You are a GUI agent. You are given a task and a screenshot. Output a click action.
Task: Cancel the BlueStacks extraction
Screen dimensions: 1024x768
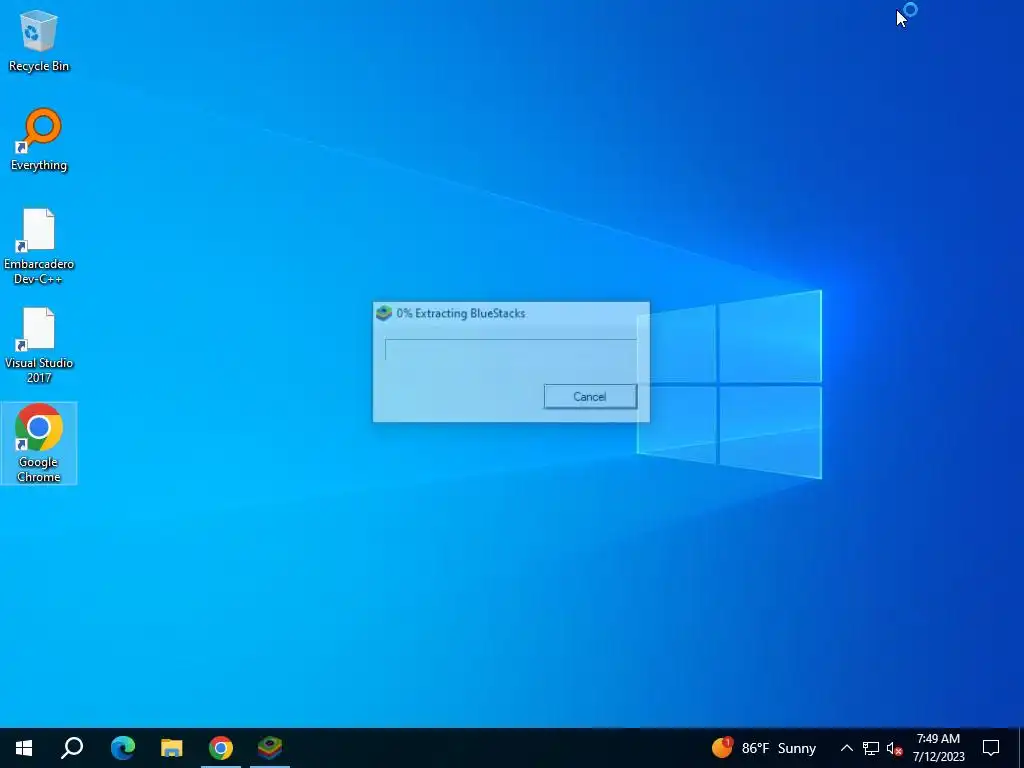point(590,396)
